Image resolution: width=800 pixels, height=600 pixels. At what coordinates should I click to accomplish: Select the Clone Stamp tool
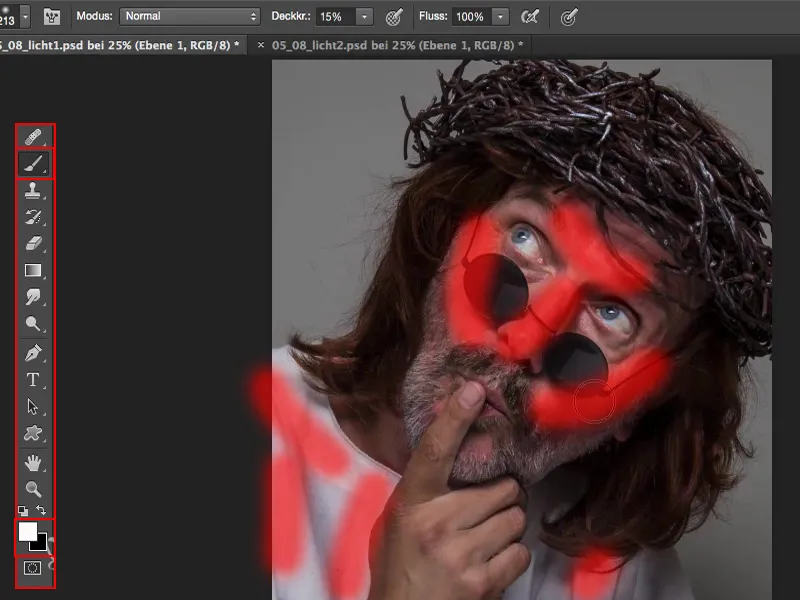pos(33,191)
